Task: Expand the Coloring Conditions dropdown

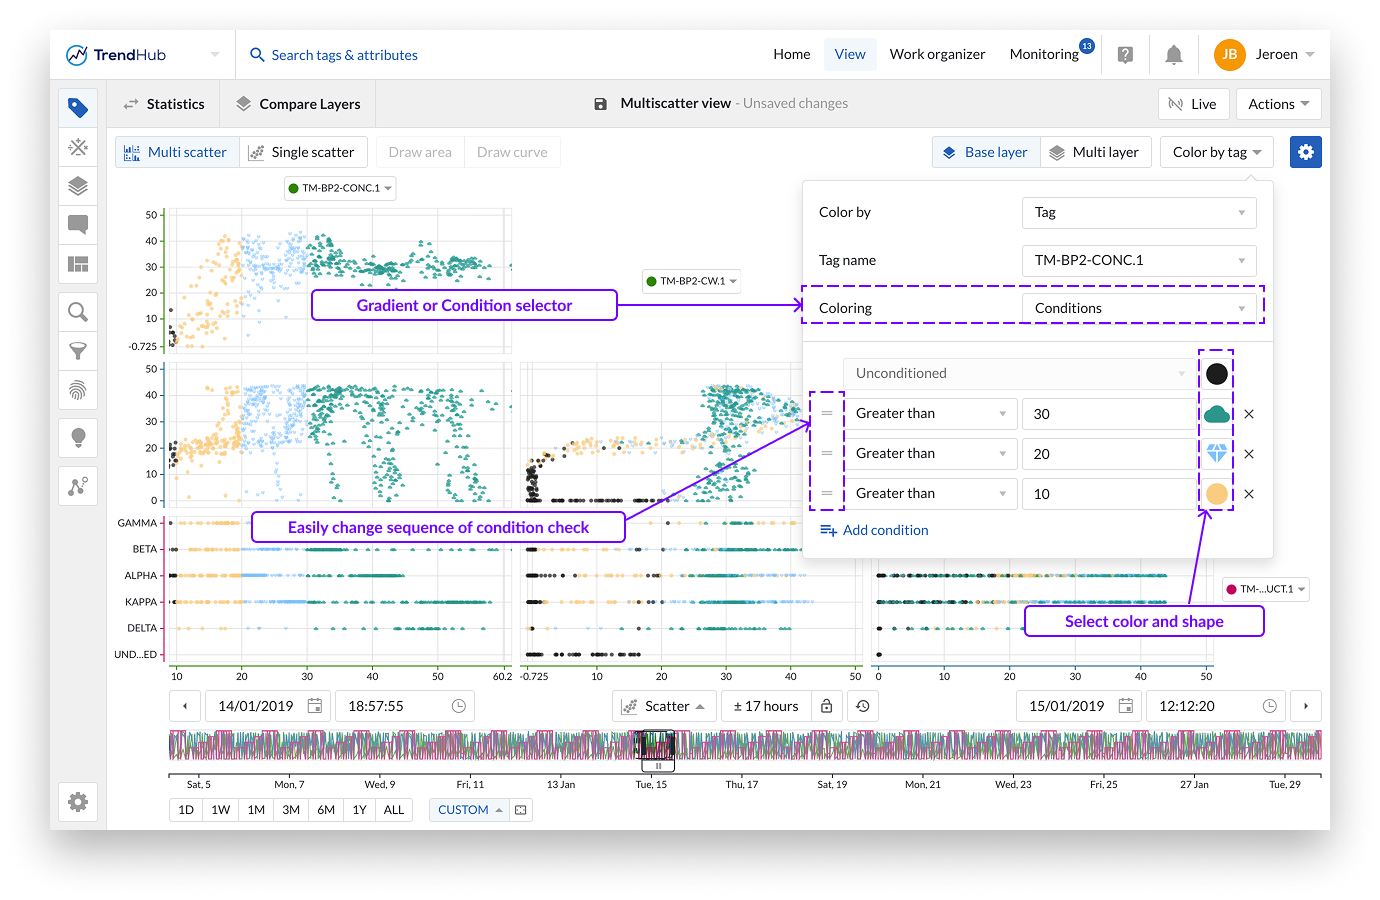Action: coord(1138,308)
